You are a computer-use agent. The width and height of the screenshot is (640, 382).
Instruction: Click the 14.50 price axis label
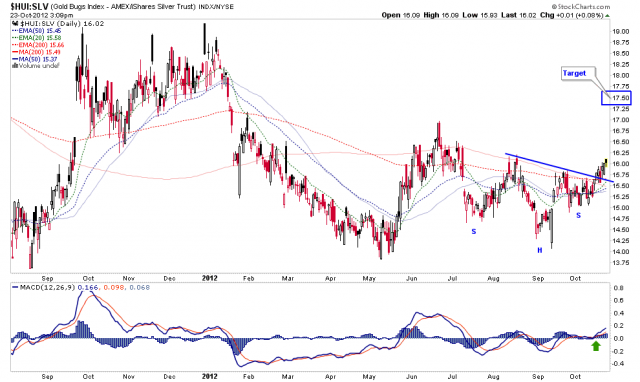pyautogui.click(x=620, y=230)
